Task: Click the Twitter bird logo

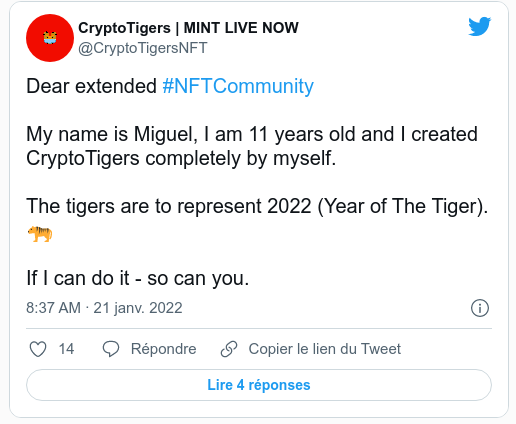Action: click(479, 26)
